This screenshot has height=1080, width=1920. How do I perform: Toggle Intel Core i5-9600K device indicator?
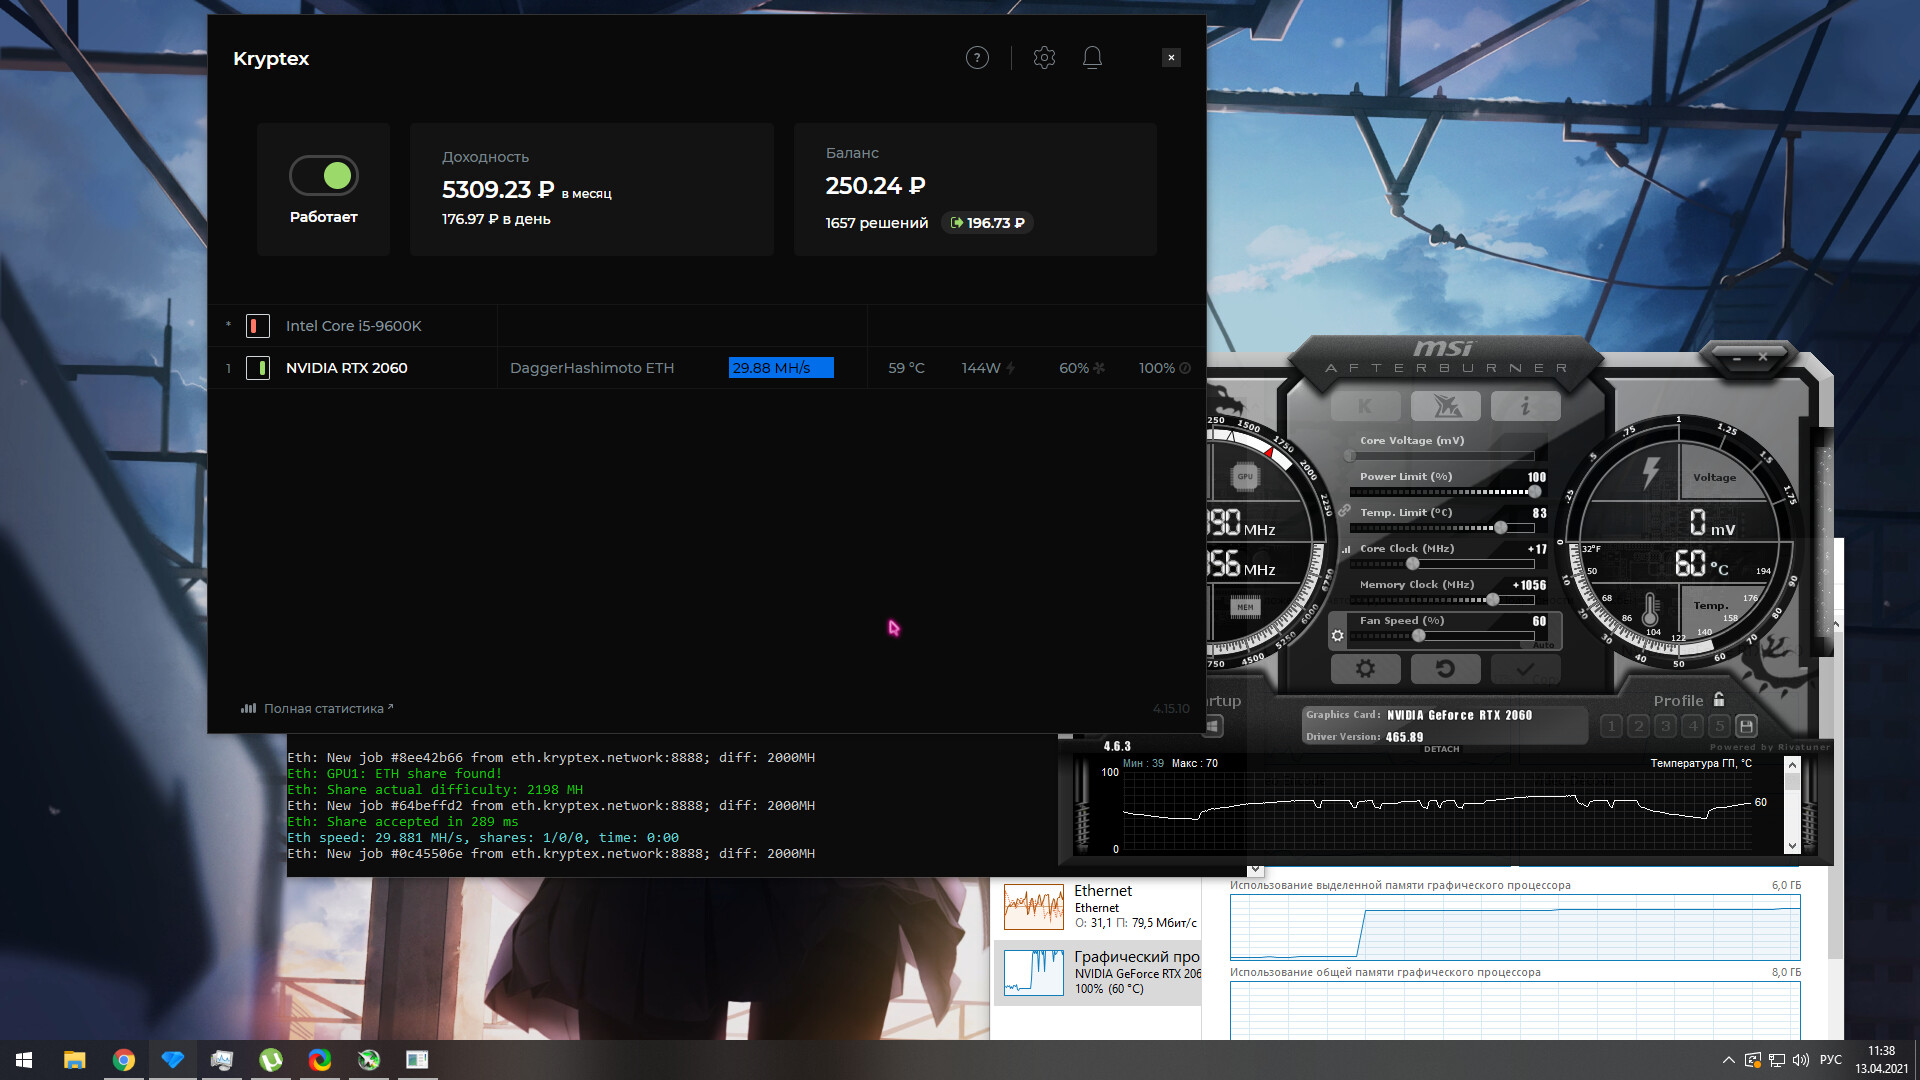click(x=257, y=326)
